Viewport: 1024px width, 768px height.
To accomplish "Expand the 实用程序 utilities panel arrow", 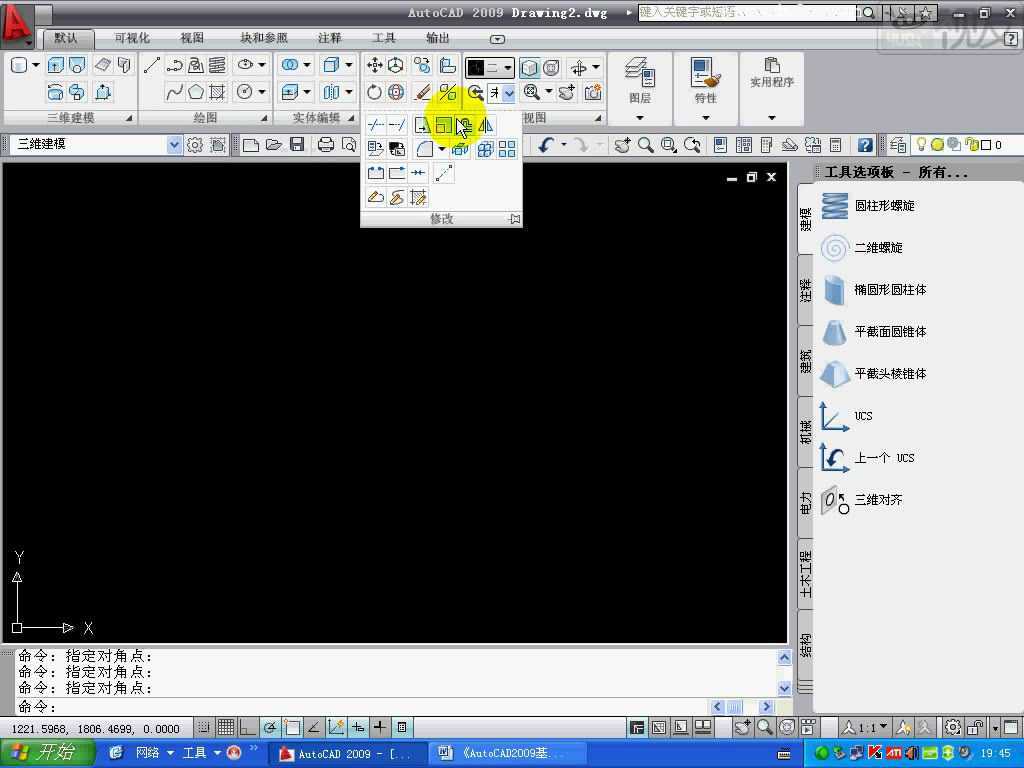I will 772,118.
